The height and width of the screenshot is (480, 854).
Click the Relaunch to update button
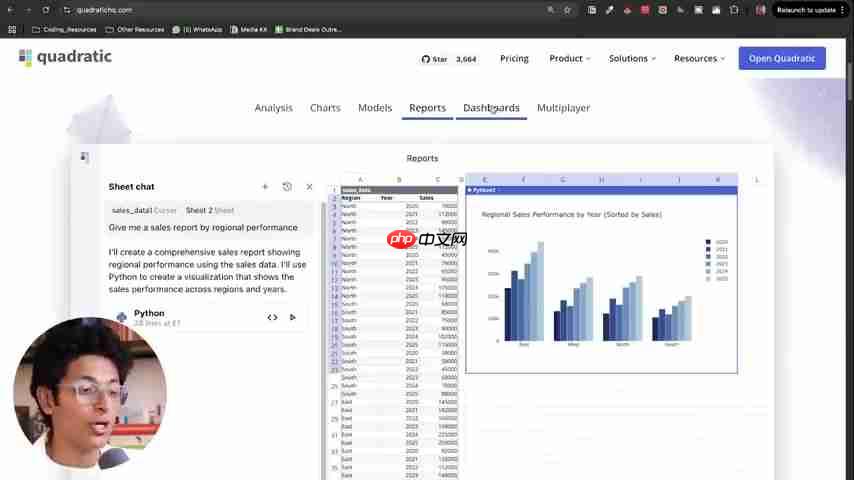click(x=806, y=10)
